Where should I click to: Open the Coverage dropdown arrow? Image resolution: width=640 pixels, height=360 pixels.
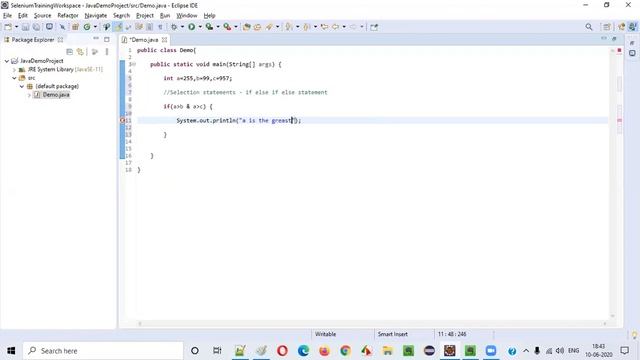[218, 27]
